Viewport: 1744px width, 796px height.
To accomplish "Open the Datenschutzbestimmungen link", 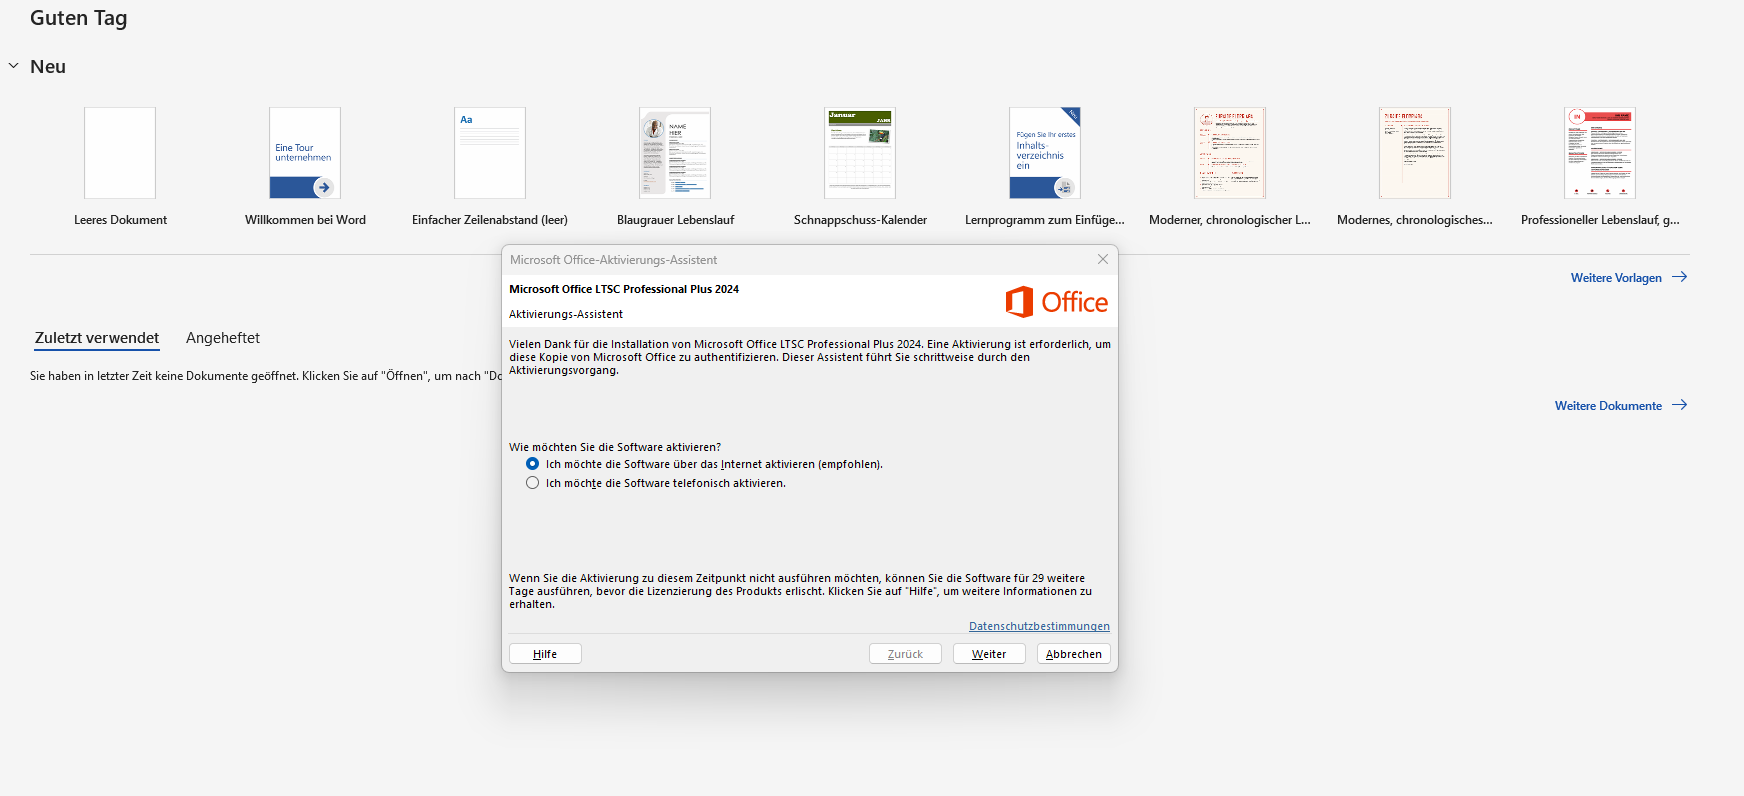I will click(x=1039, y=626).
